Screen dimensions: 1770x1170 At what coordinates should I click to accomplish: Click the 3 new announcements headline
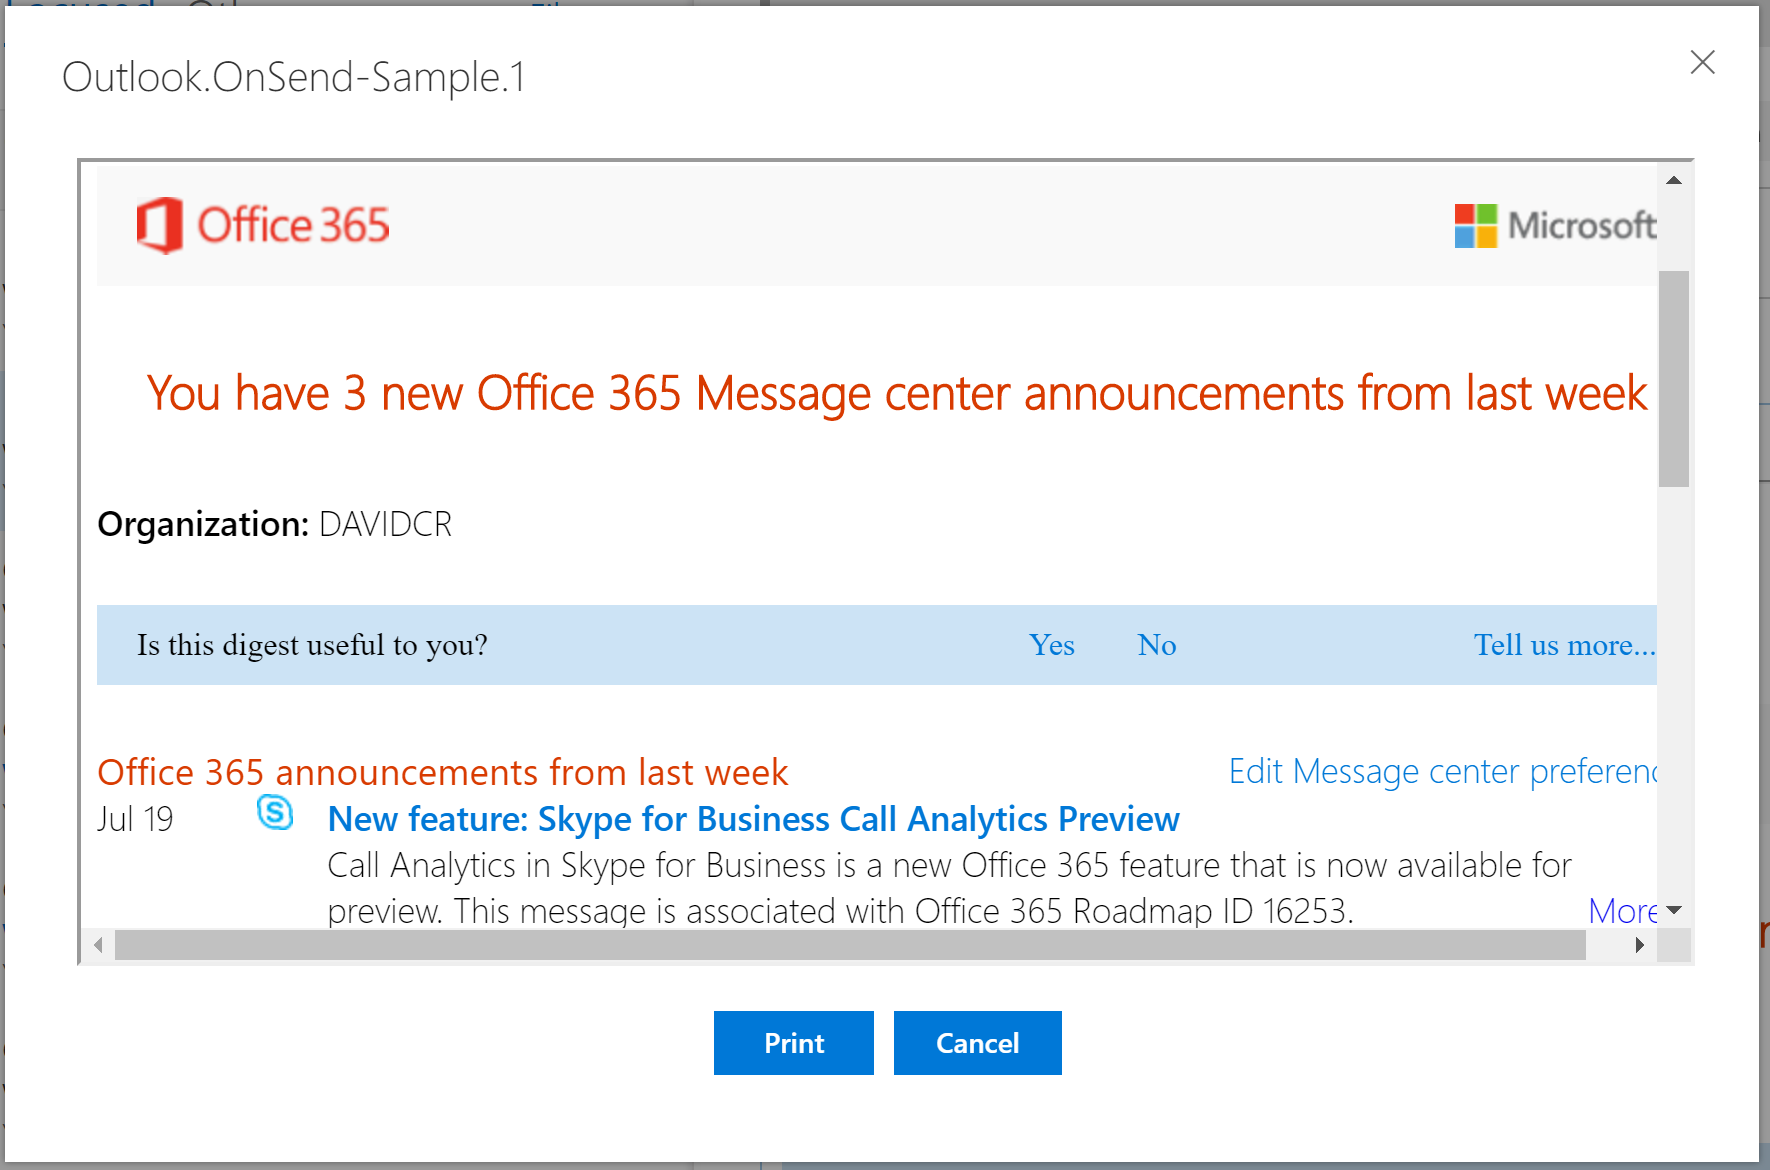coord(897,393)
